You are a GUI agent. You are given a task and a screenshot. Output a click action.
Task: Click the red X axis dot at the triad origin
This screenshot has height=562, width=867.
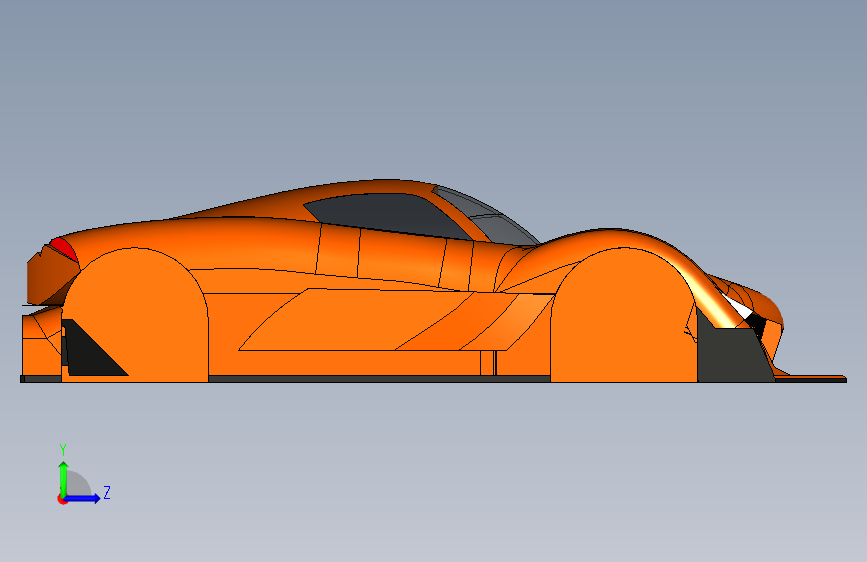coord(61,499)
